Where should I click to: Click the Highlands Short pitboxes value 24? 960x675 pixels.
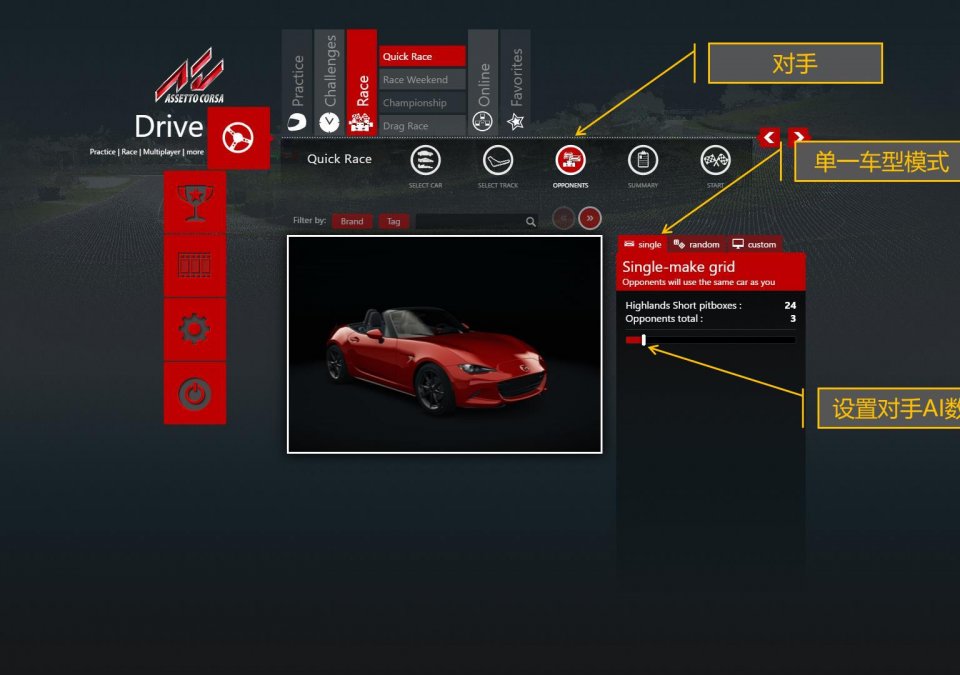(790, 305)
